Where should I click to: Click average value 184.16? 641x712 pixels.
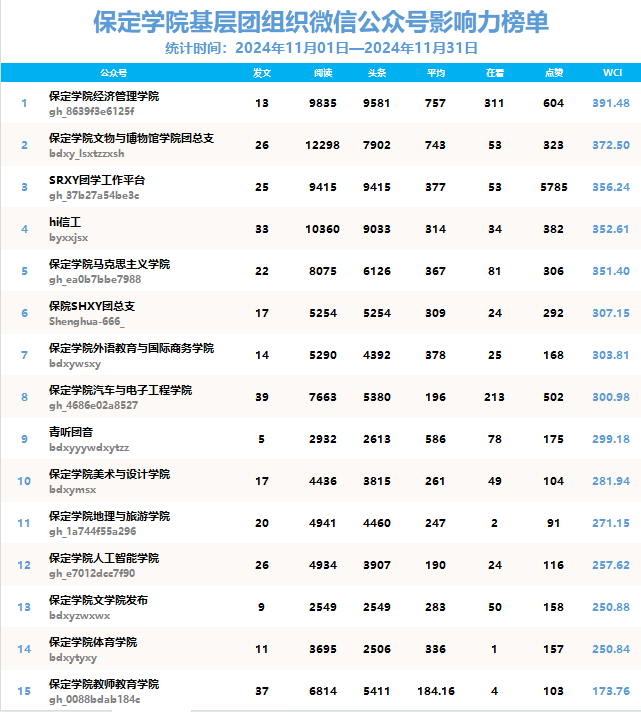tap(436, 691)
